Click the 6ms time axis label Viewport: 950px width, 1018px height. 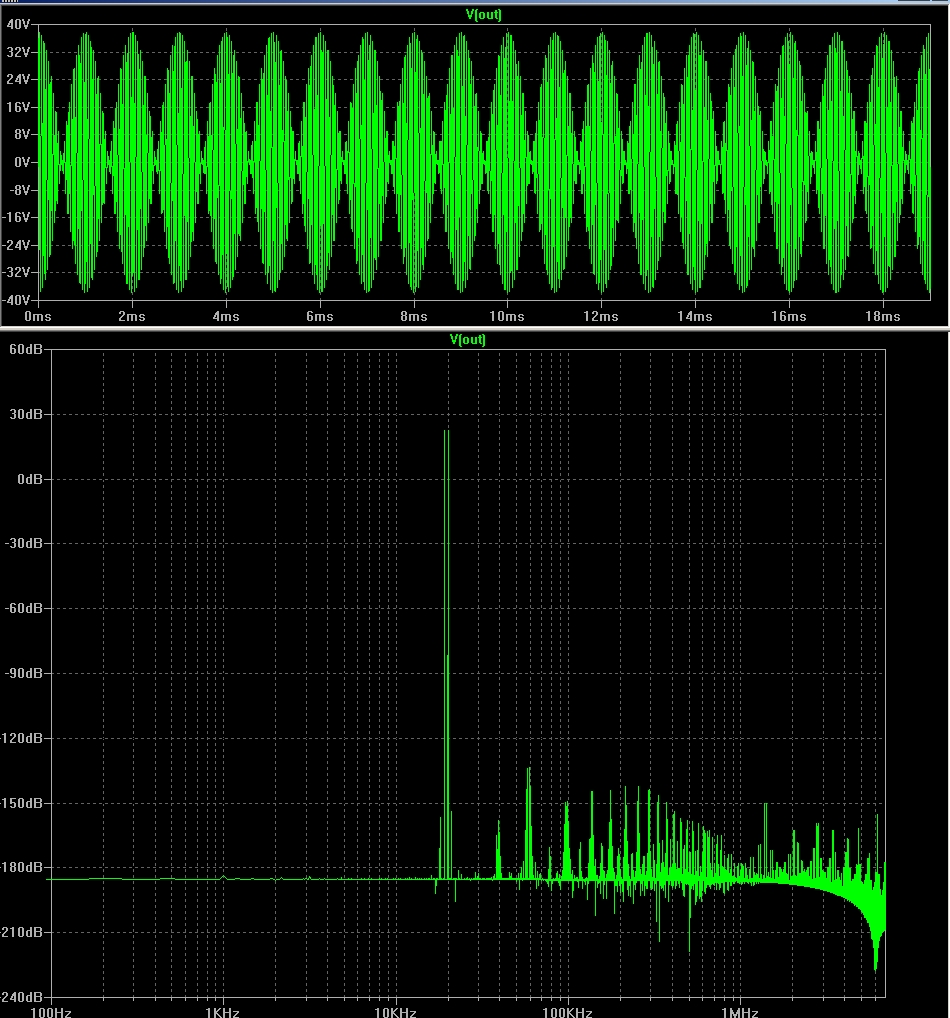(319, 316)
